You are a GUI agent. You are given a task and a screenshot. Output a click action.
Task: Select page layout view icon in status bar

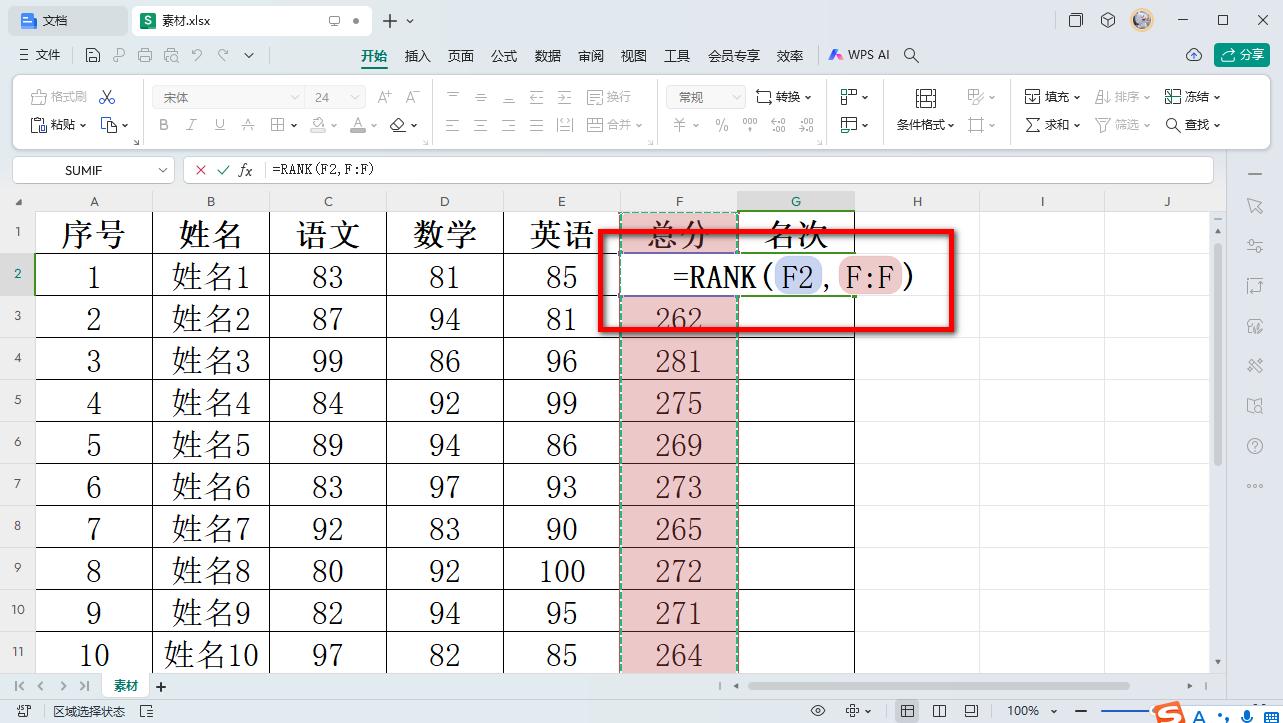pyautogui.click(x=939, y=711)
